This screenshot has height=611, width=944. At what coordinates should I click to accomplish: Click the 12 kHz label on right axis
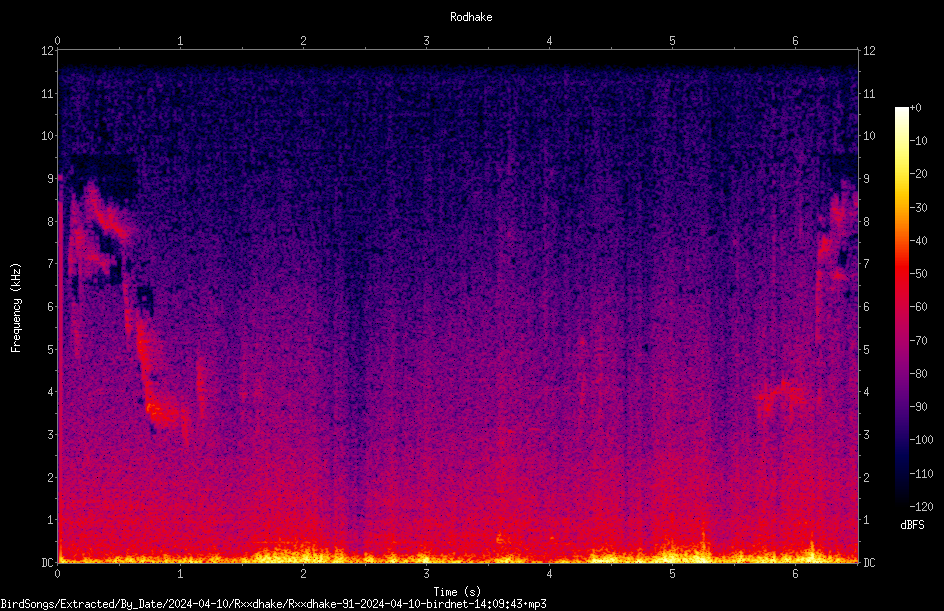(869, 51)
